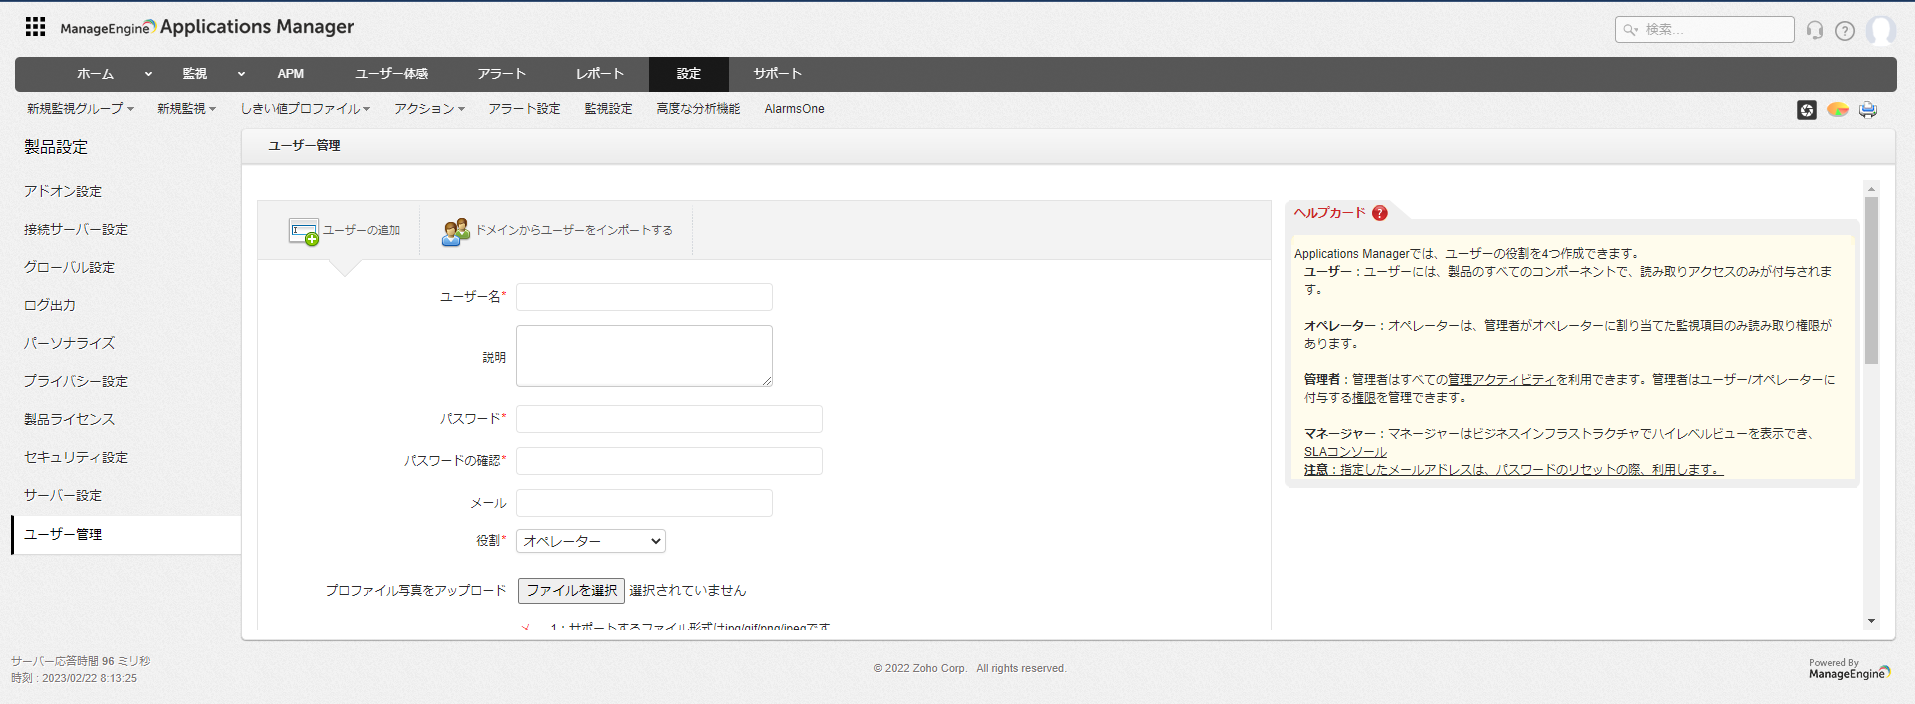Click into the パスワード input field
Screen dimensions: 1915x704
669,419
